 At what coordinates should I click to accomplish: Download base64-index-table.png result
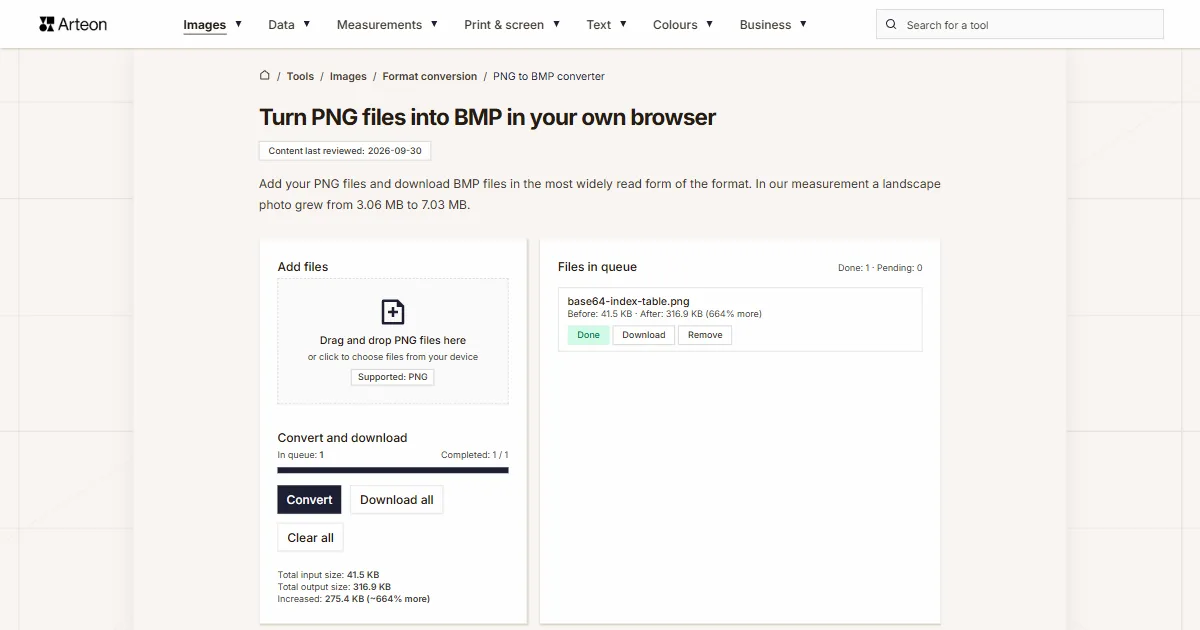[x=644, y=335]
